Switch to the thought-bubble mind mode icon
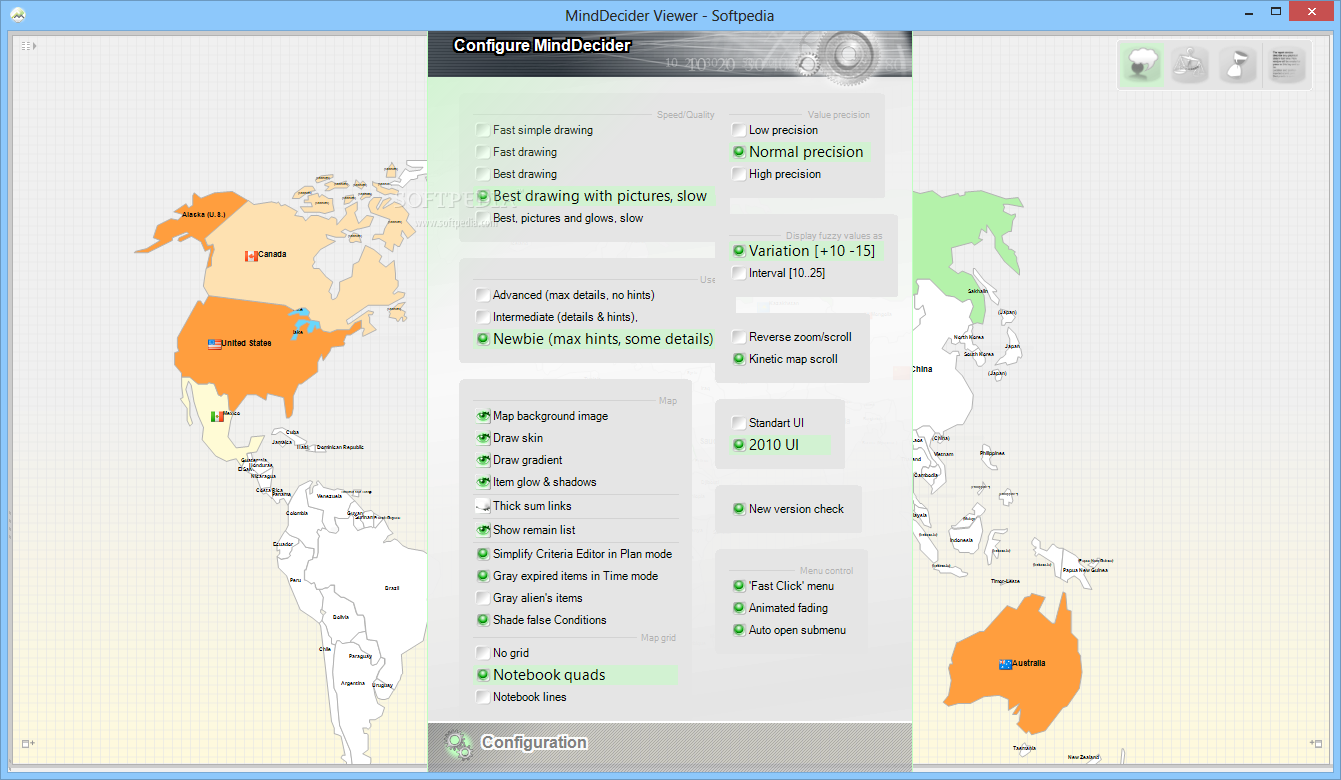 pyautogui.click(x=1141, y=65)
